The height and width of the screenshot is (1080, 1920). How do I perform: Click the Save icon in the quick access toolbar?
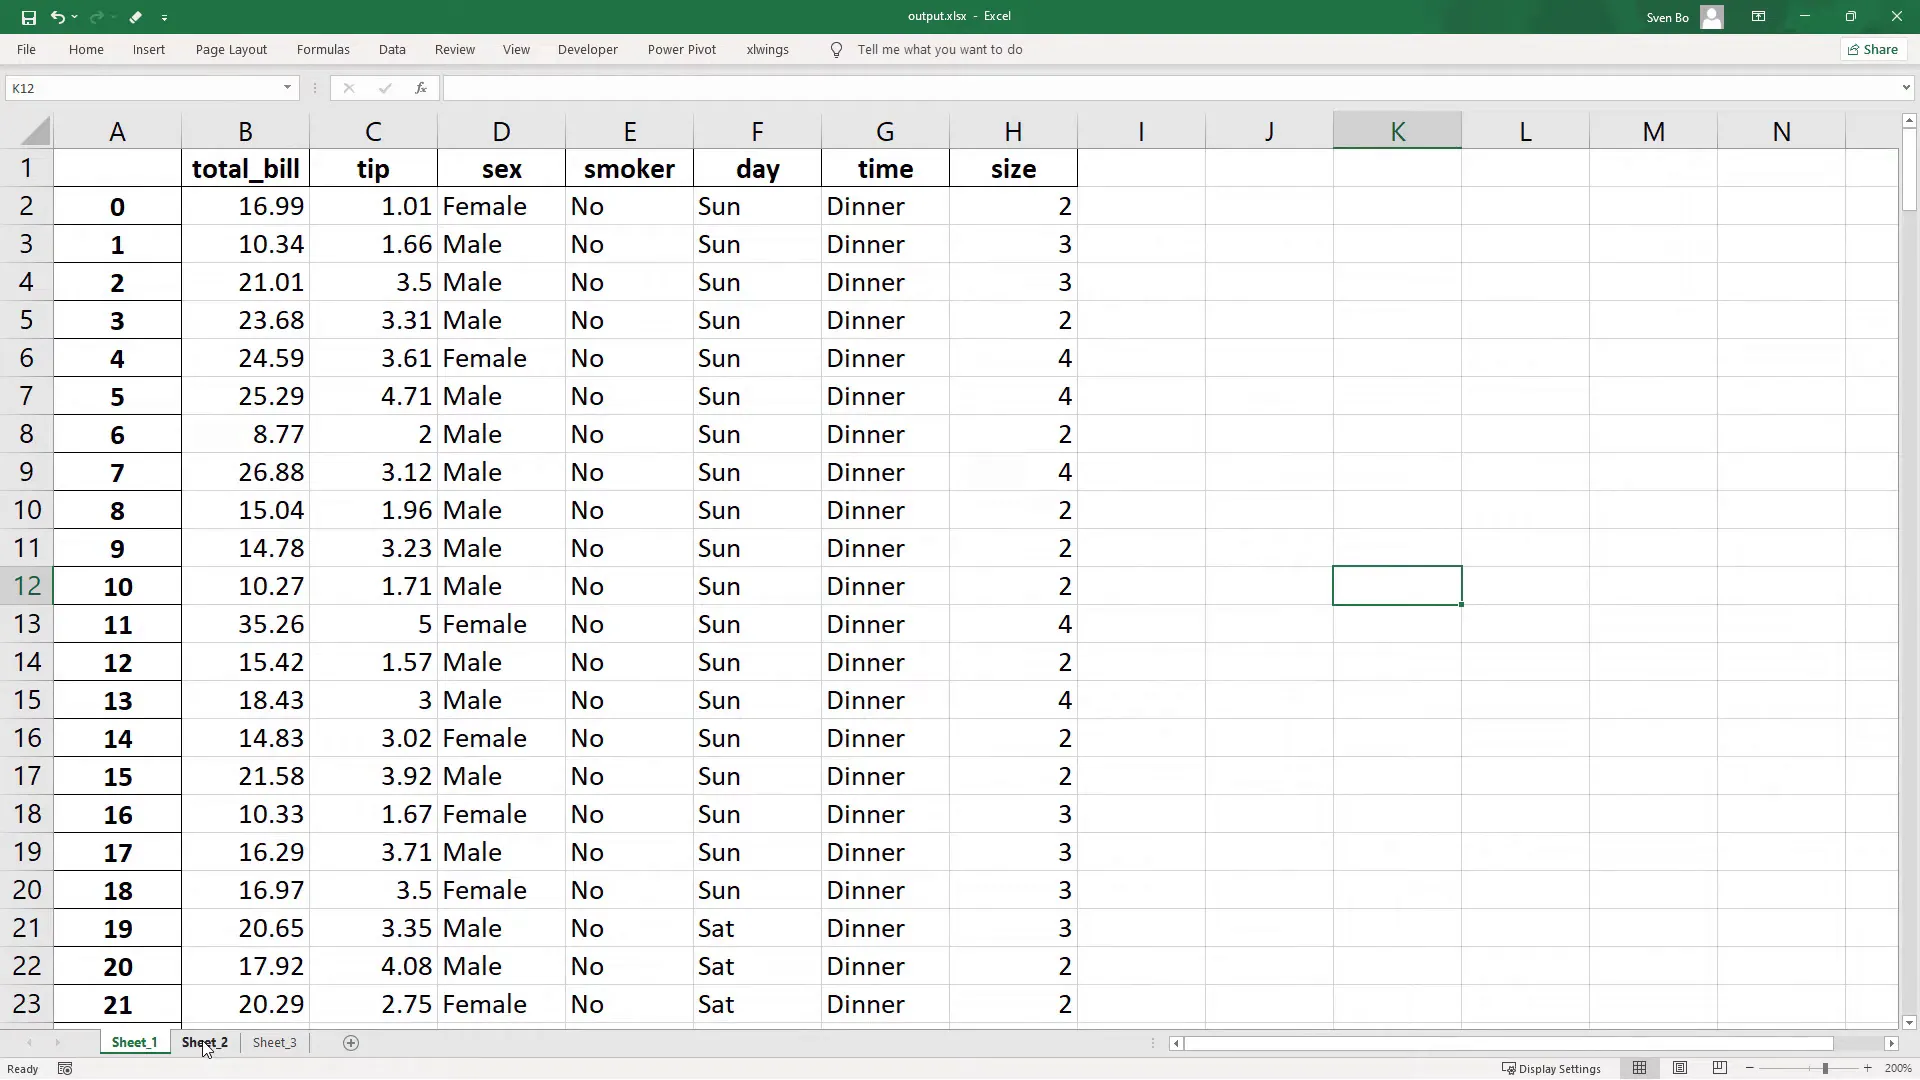tap(28, 17)
